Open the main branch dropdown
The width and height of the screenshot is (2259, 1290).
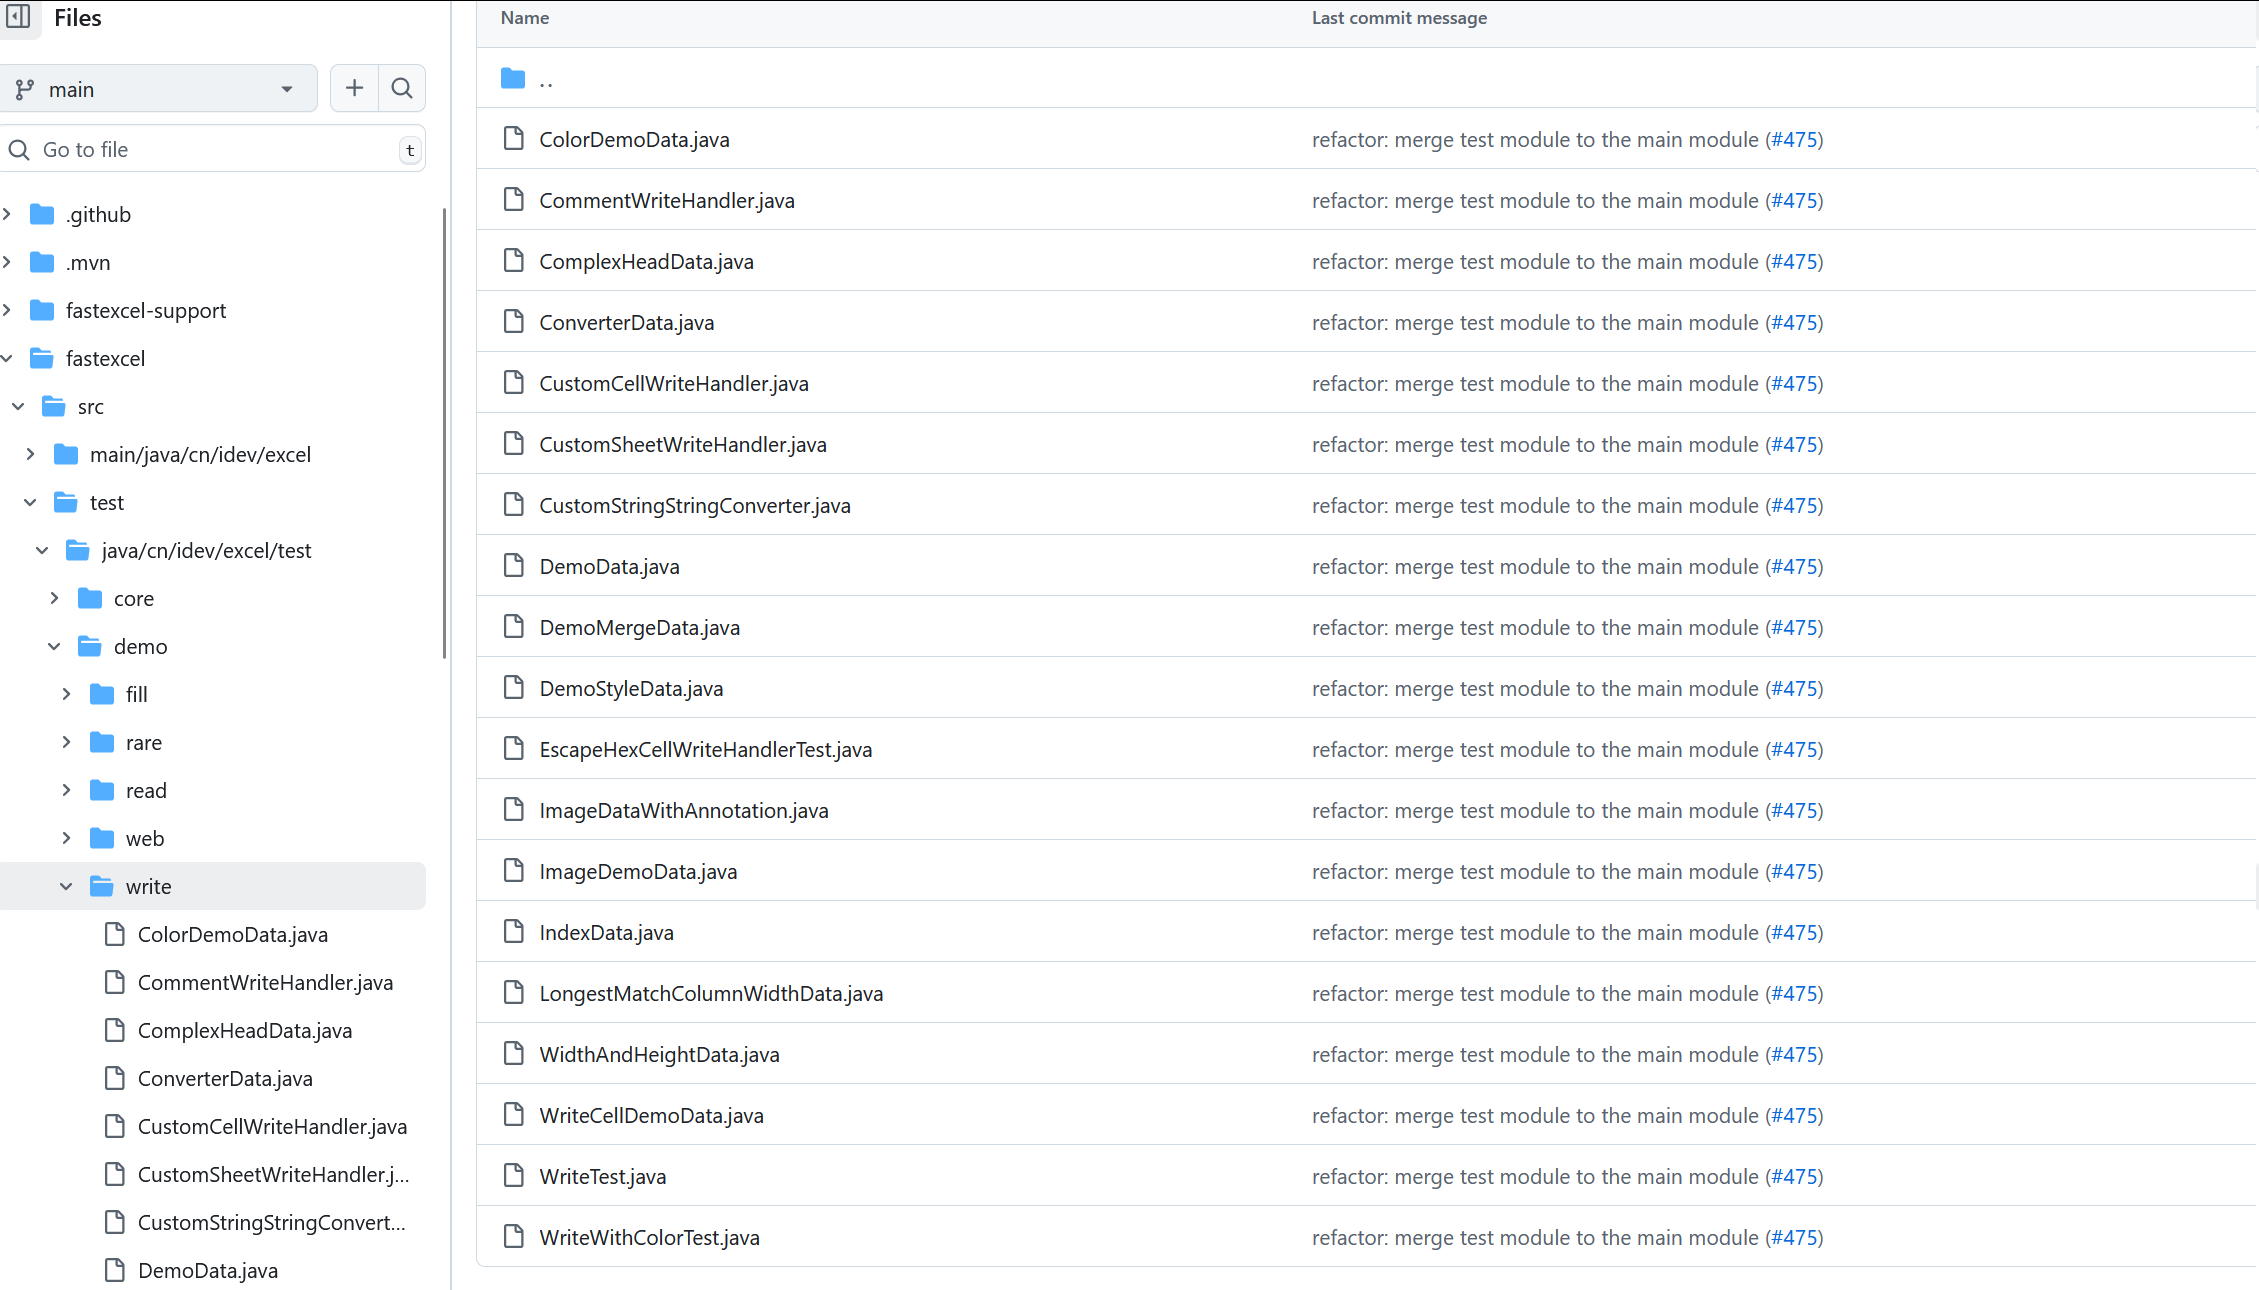pos(159,89)
